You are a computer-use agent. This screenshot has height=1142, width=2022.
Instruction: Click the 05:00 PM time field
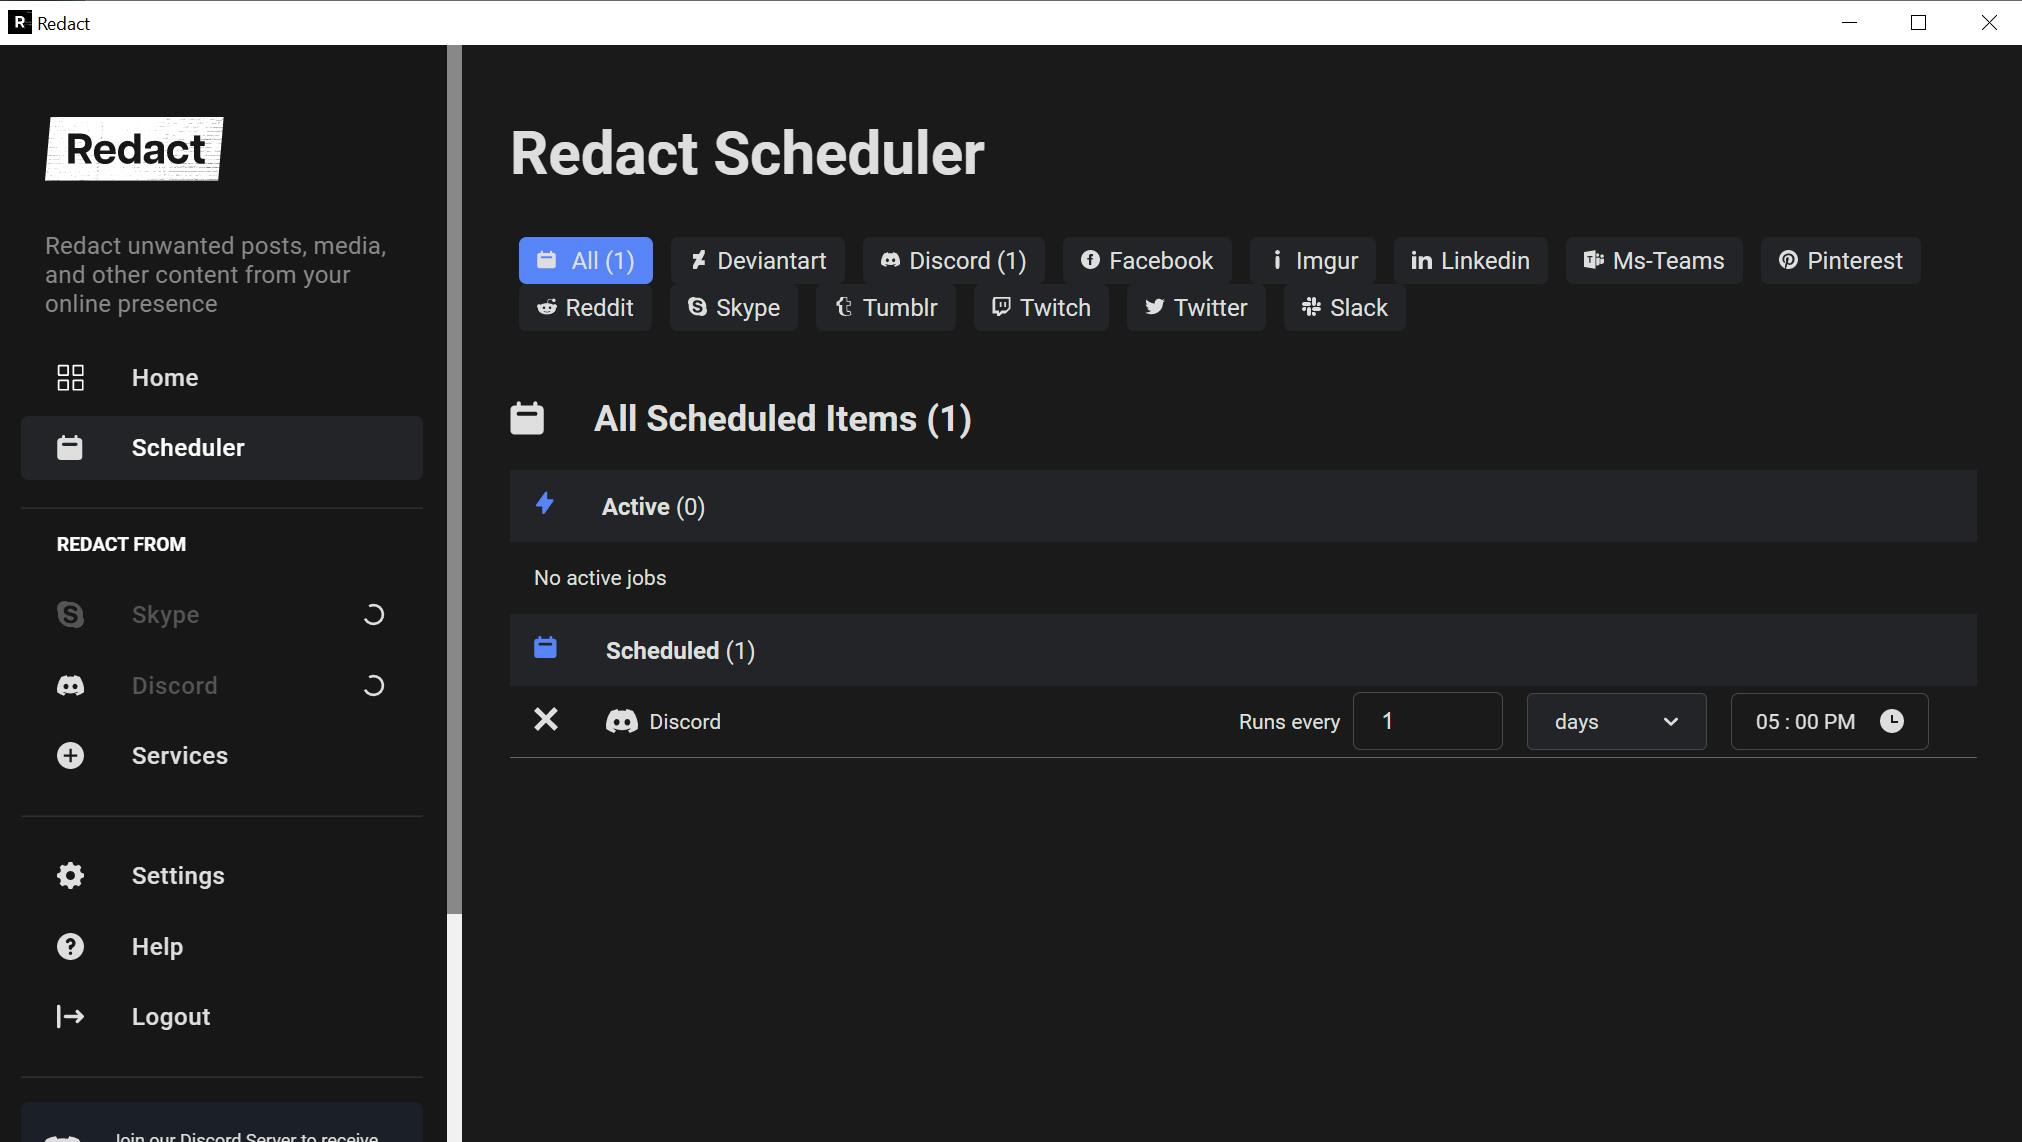tap(1829, 721)
